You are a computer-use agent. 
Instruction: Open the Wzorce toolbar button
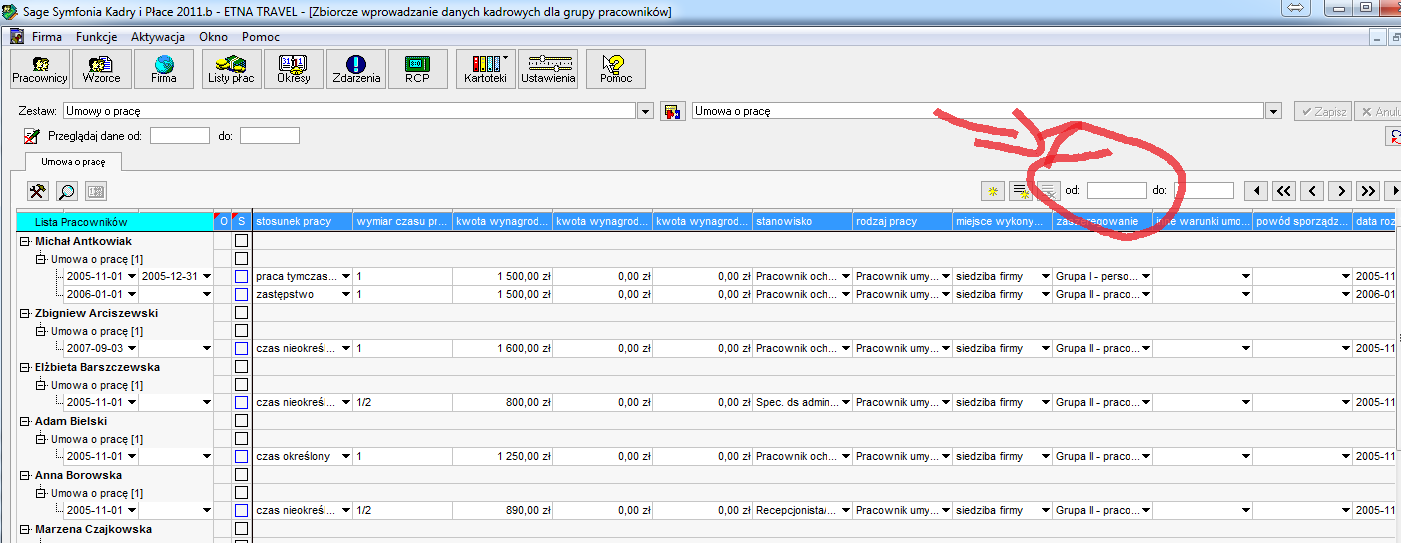coord(102,68)
